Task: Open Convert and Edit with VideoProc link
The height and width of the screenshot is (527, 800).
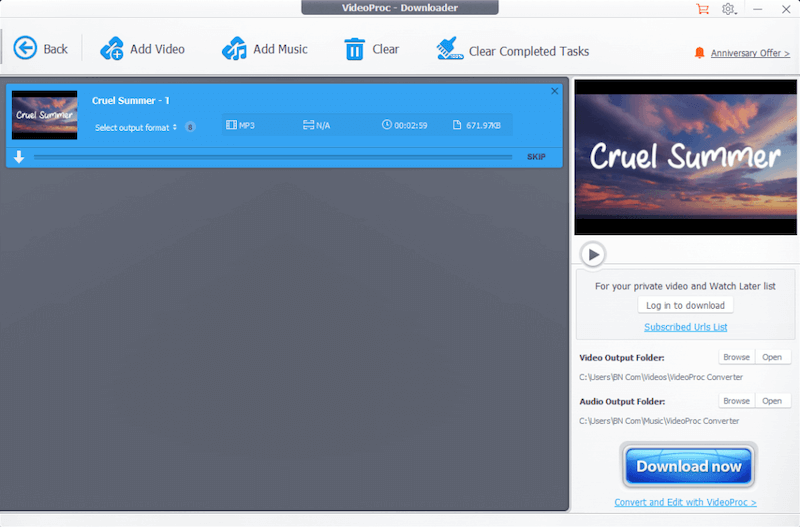Action: point(685,503)
